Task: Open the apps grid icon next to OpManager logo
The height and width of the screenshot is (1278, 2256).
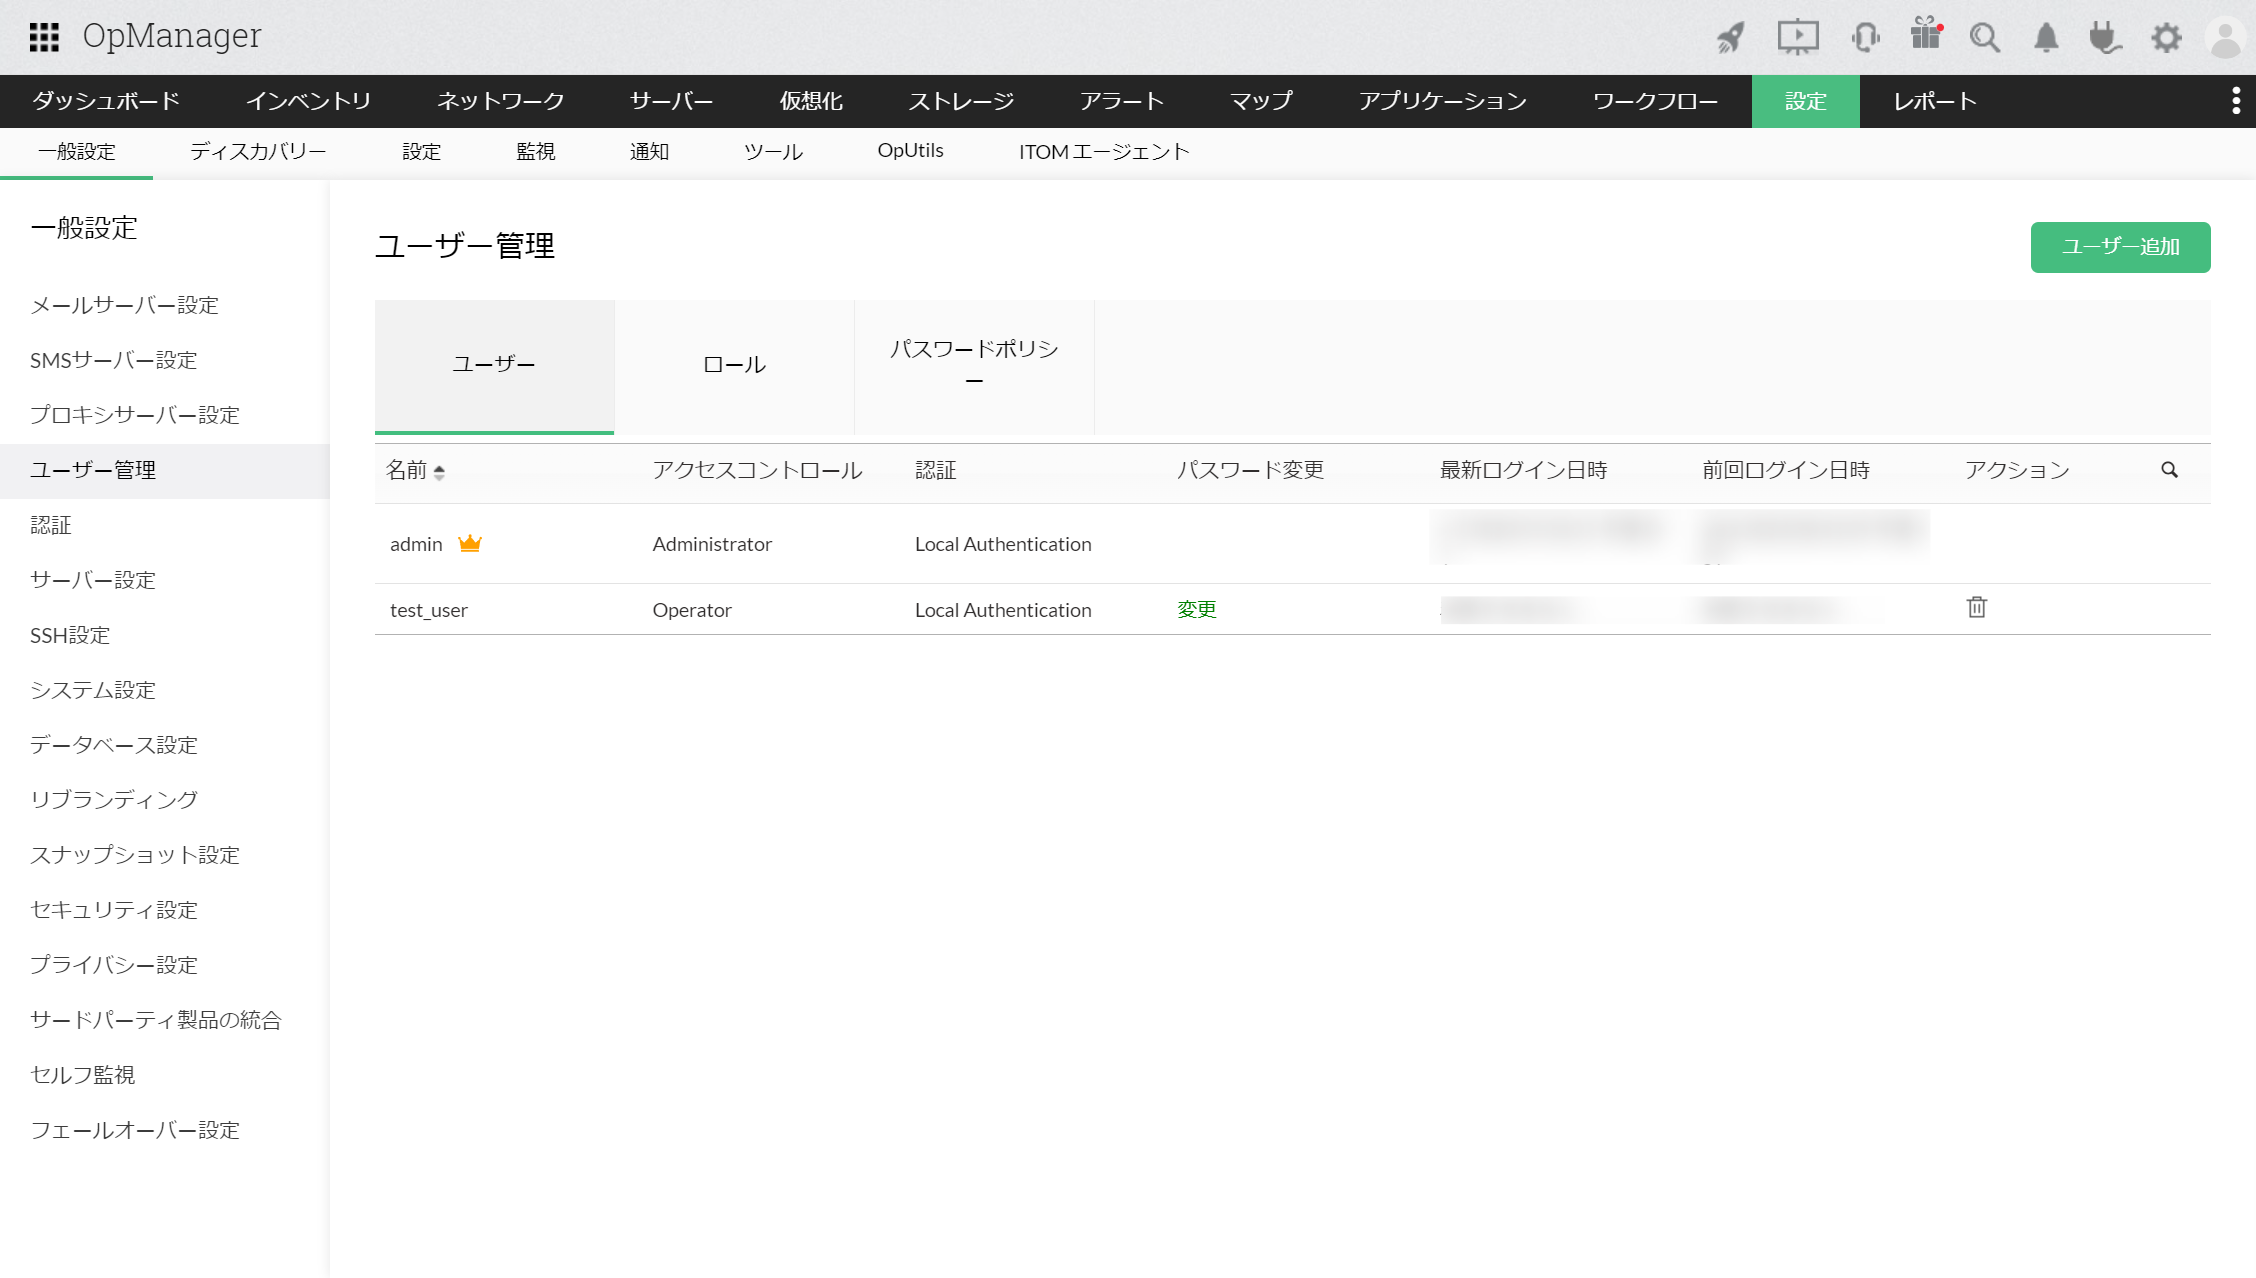Action: click(44, 36)
